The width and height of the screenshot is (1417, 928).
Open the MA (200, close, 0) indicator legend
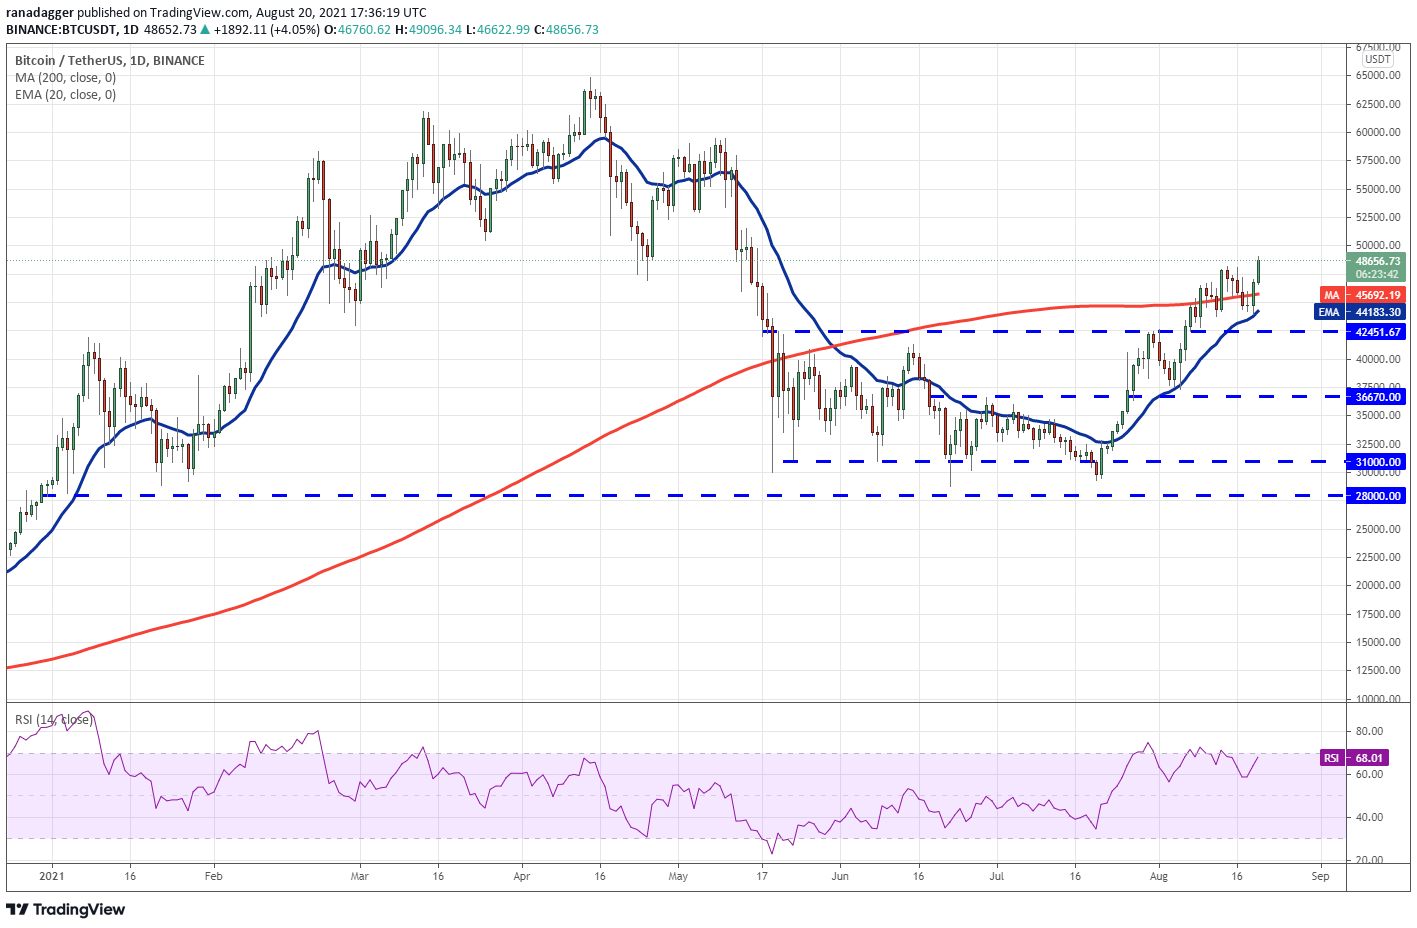coord(65,77)
